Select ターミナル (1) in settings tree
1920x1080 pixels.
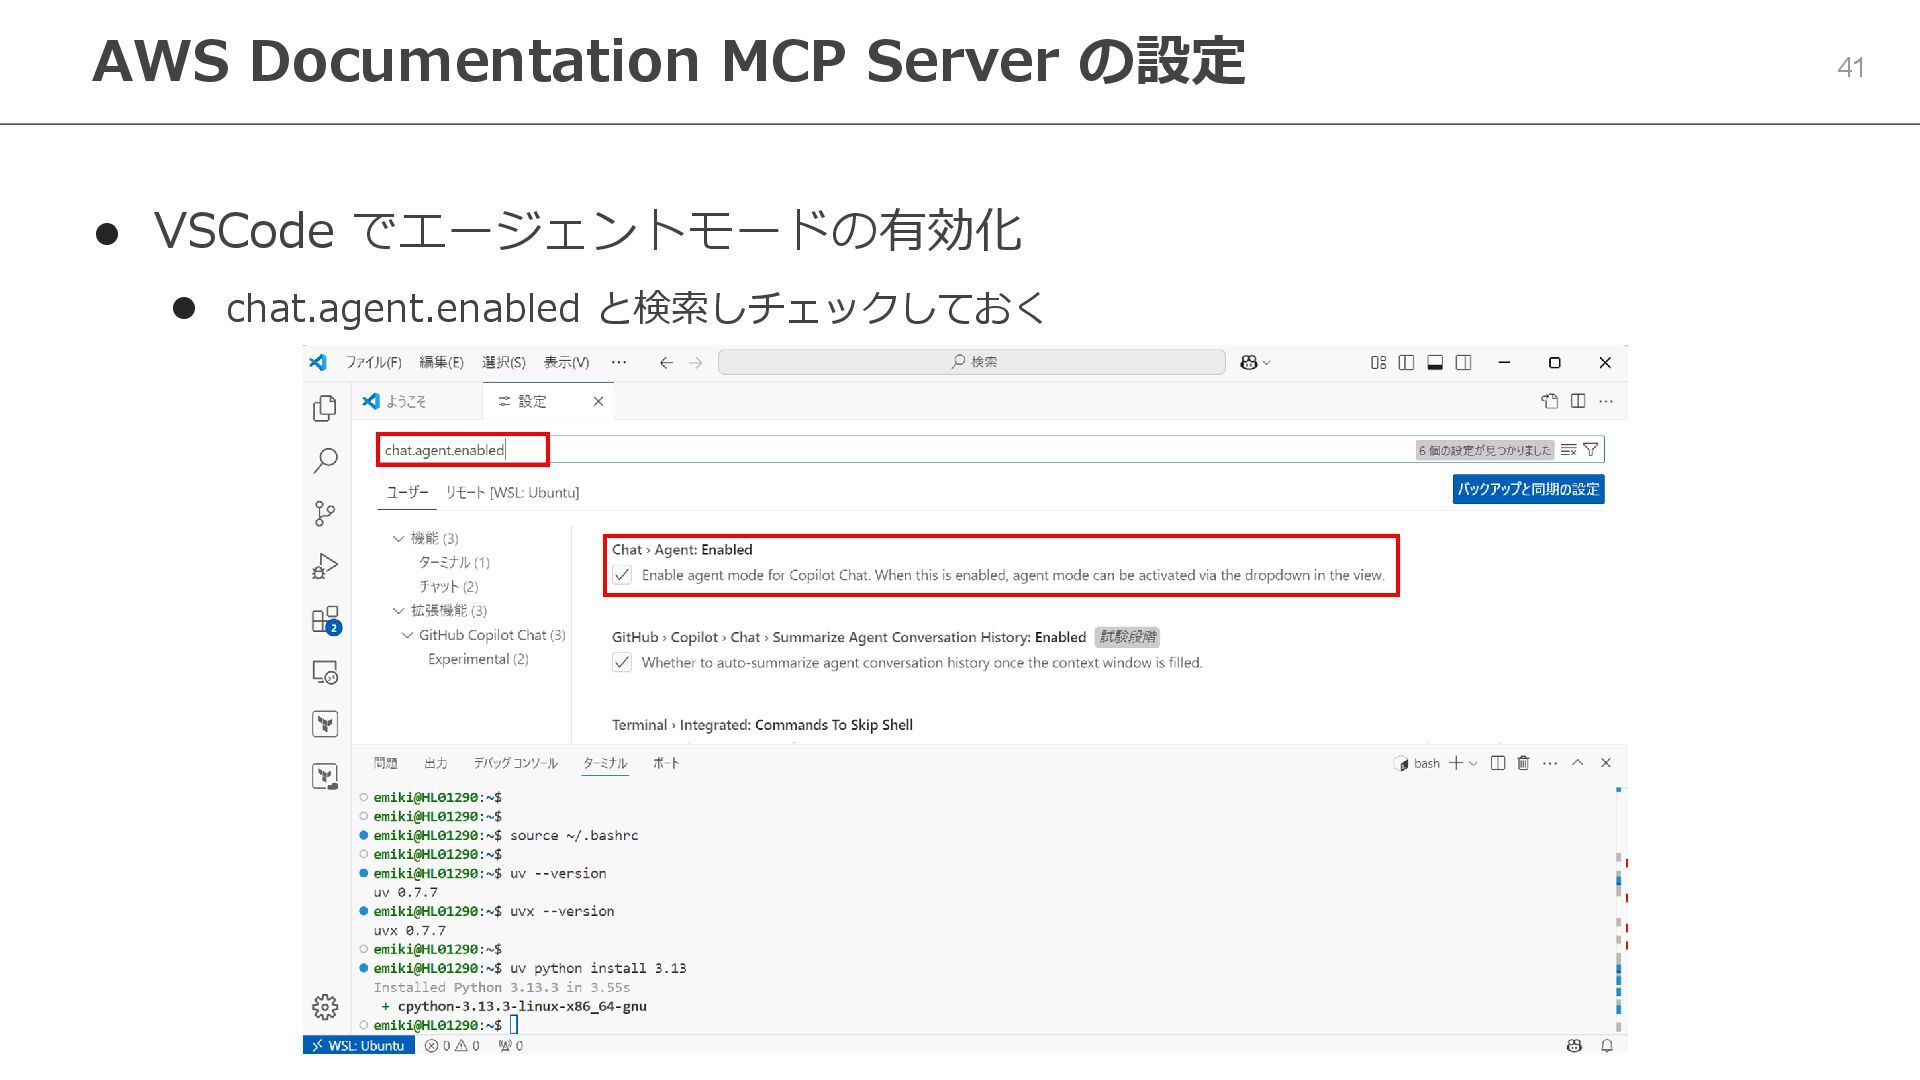454,562
